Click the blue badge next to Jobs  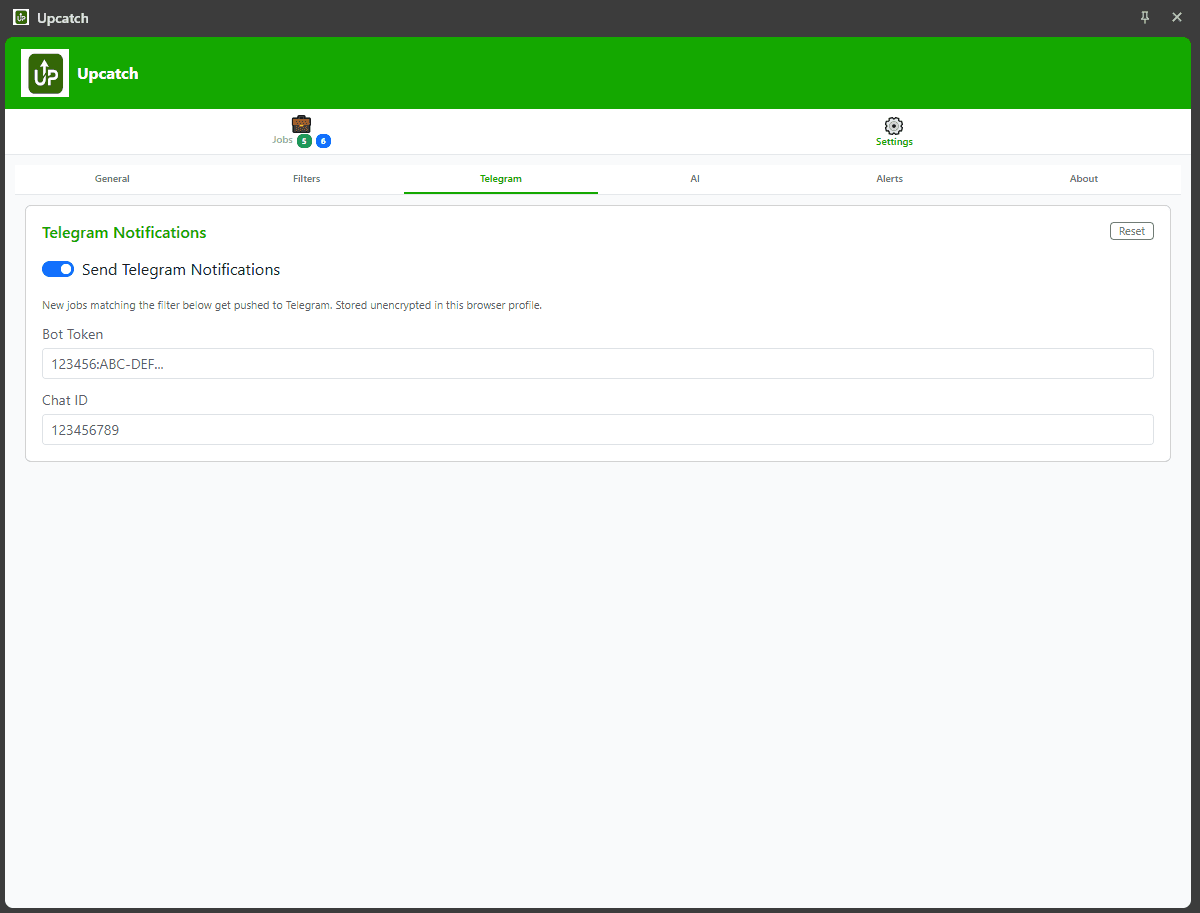(323, 141)
